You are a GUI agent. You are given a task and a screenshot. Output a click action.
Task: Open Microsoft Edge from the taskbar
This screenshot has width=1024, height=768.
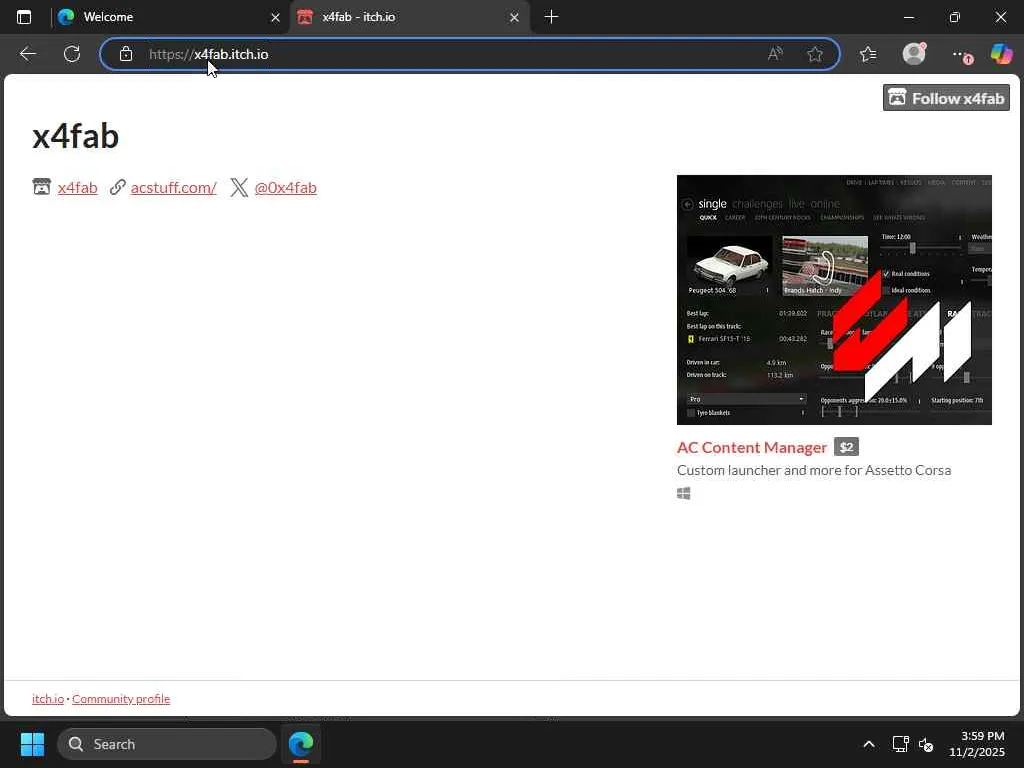pyautogui.click(x=301, y=744)
